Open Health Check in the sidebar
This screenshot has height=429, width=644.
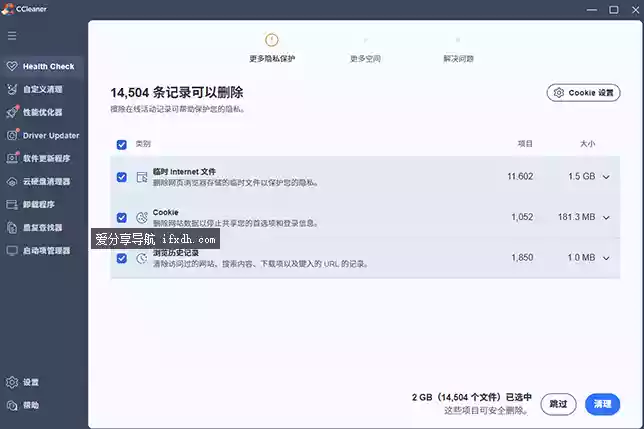42,66
